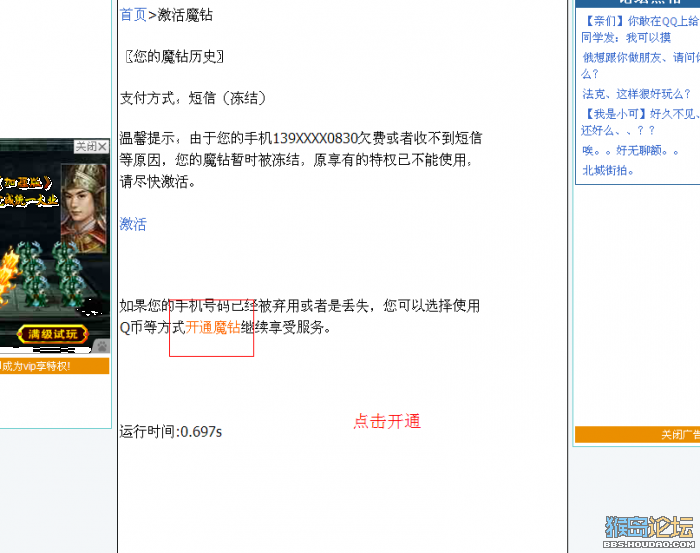Select the 运行时间:0.697s text
Image resolution: width=700 pixels, height=553 pixels.
click(171, 432)
